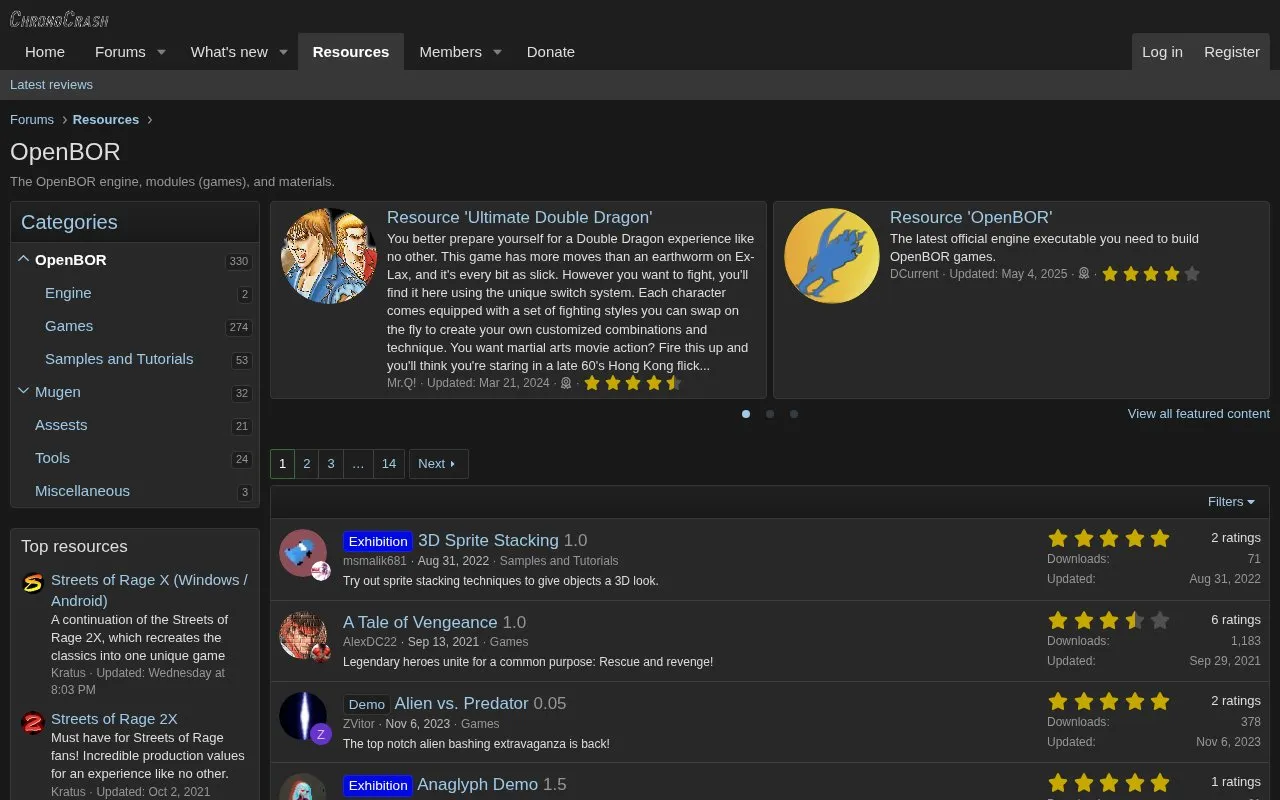Expand the What's new dropdown arrow

pyautogui.click(x=283, y=52)
